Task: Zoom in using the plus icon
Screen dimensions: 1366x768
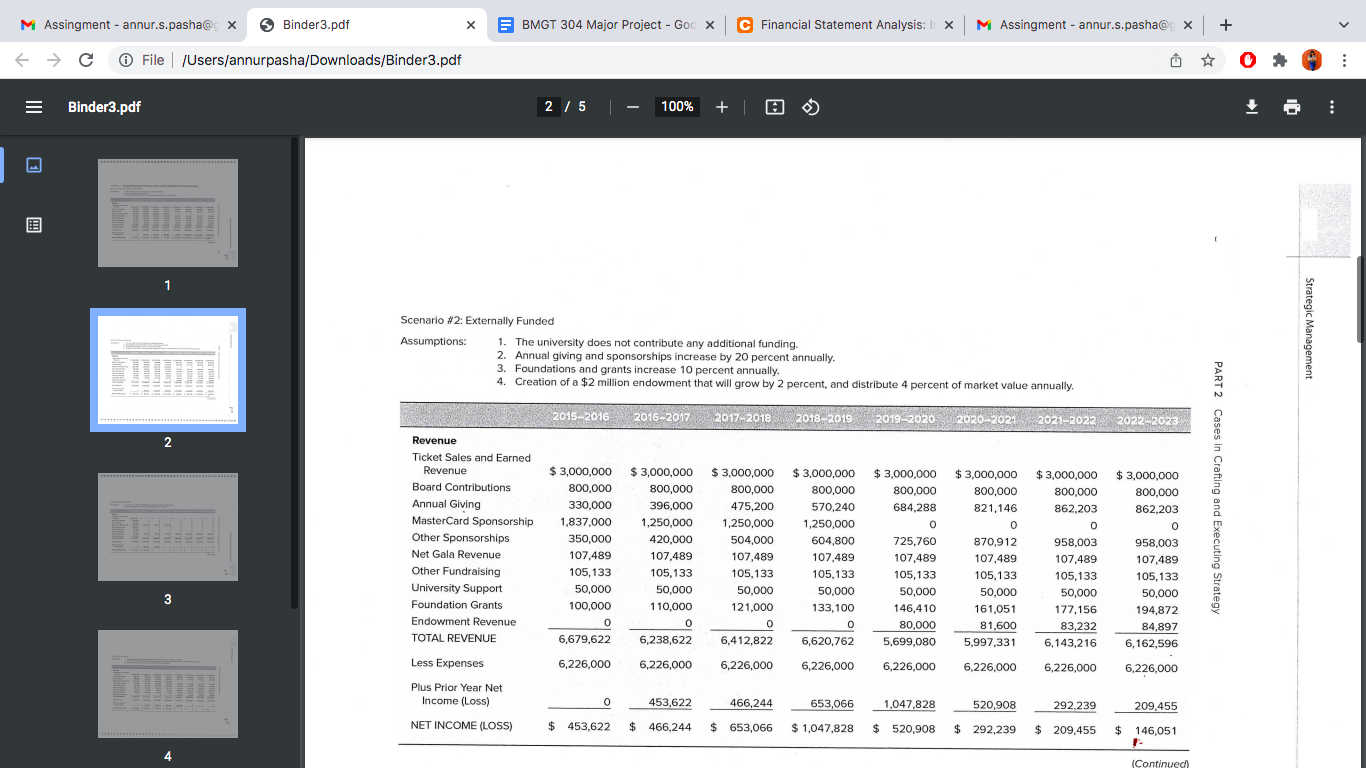Action: click(721, 107)
